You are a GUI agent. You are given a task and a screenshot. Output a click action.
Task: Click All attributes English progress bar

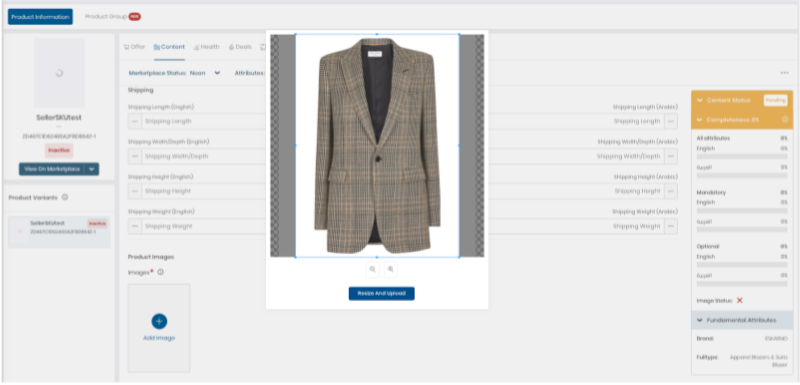742,157
